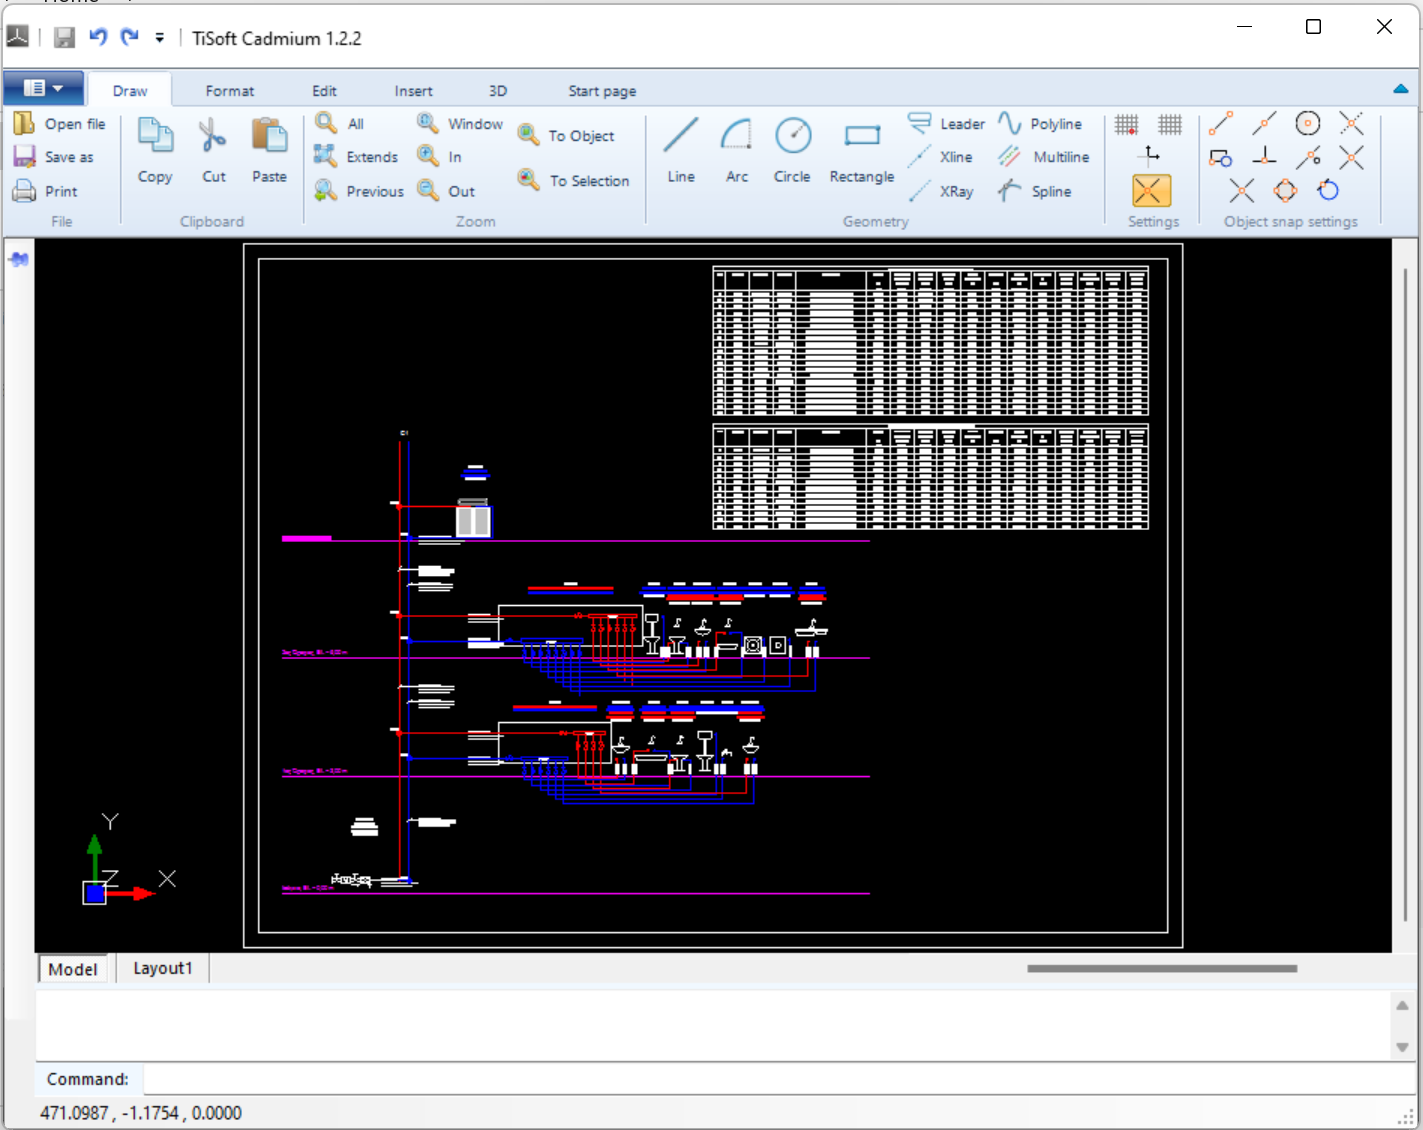Activate the Multiline tool
Image resolution: width=1423 pixels, height=1130 pixels.
coord(1044,157)
